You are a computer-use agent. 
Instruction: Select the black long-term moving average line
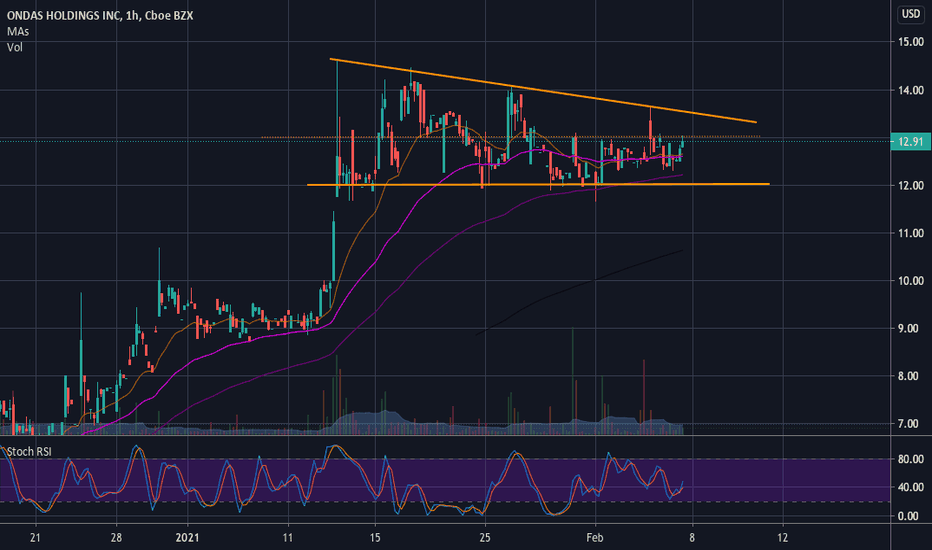tap(579, 284)
